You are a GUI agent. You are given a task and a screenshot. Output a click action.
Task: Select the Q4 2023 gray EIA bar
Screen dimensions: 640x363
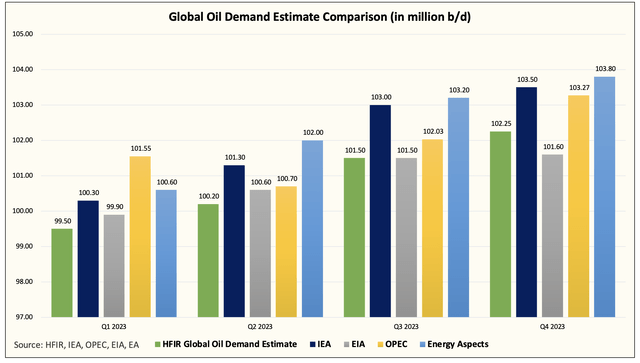tap(553, 236)
